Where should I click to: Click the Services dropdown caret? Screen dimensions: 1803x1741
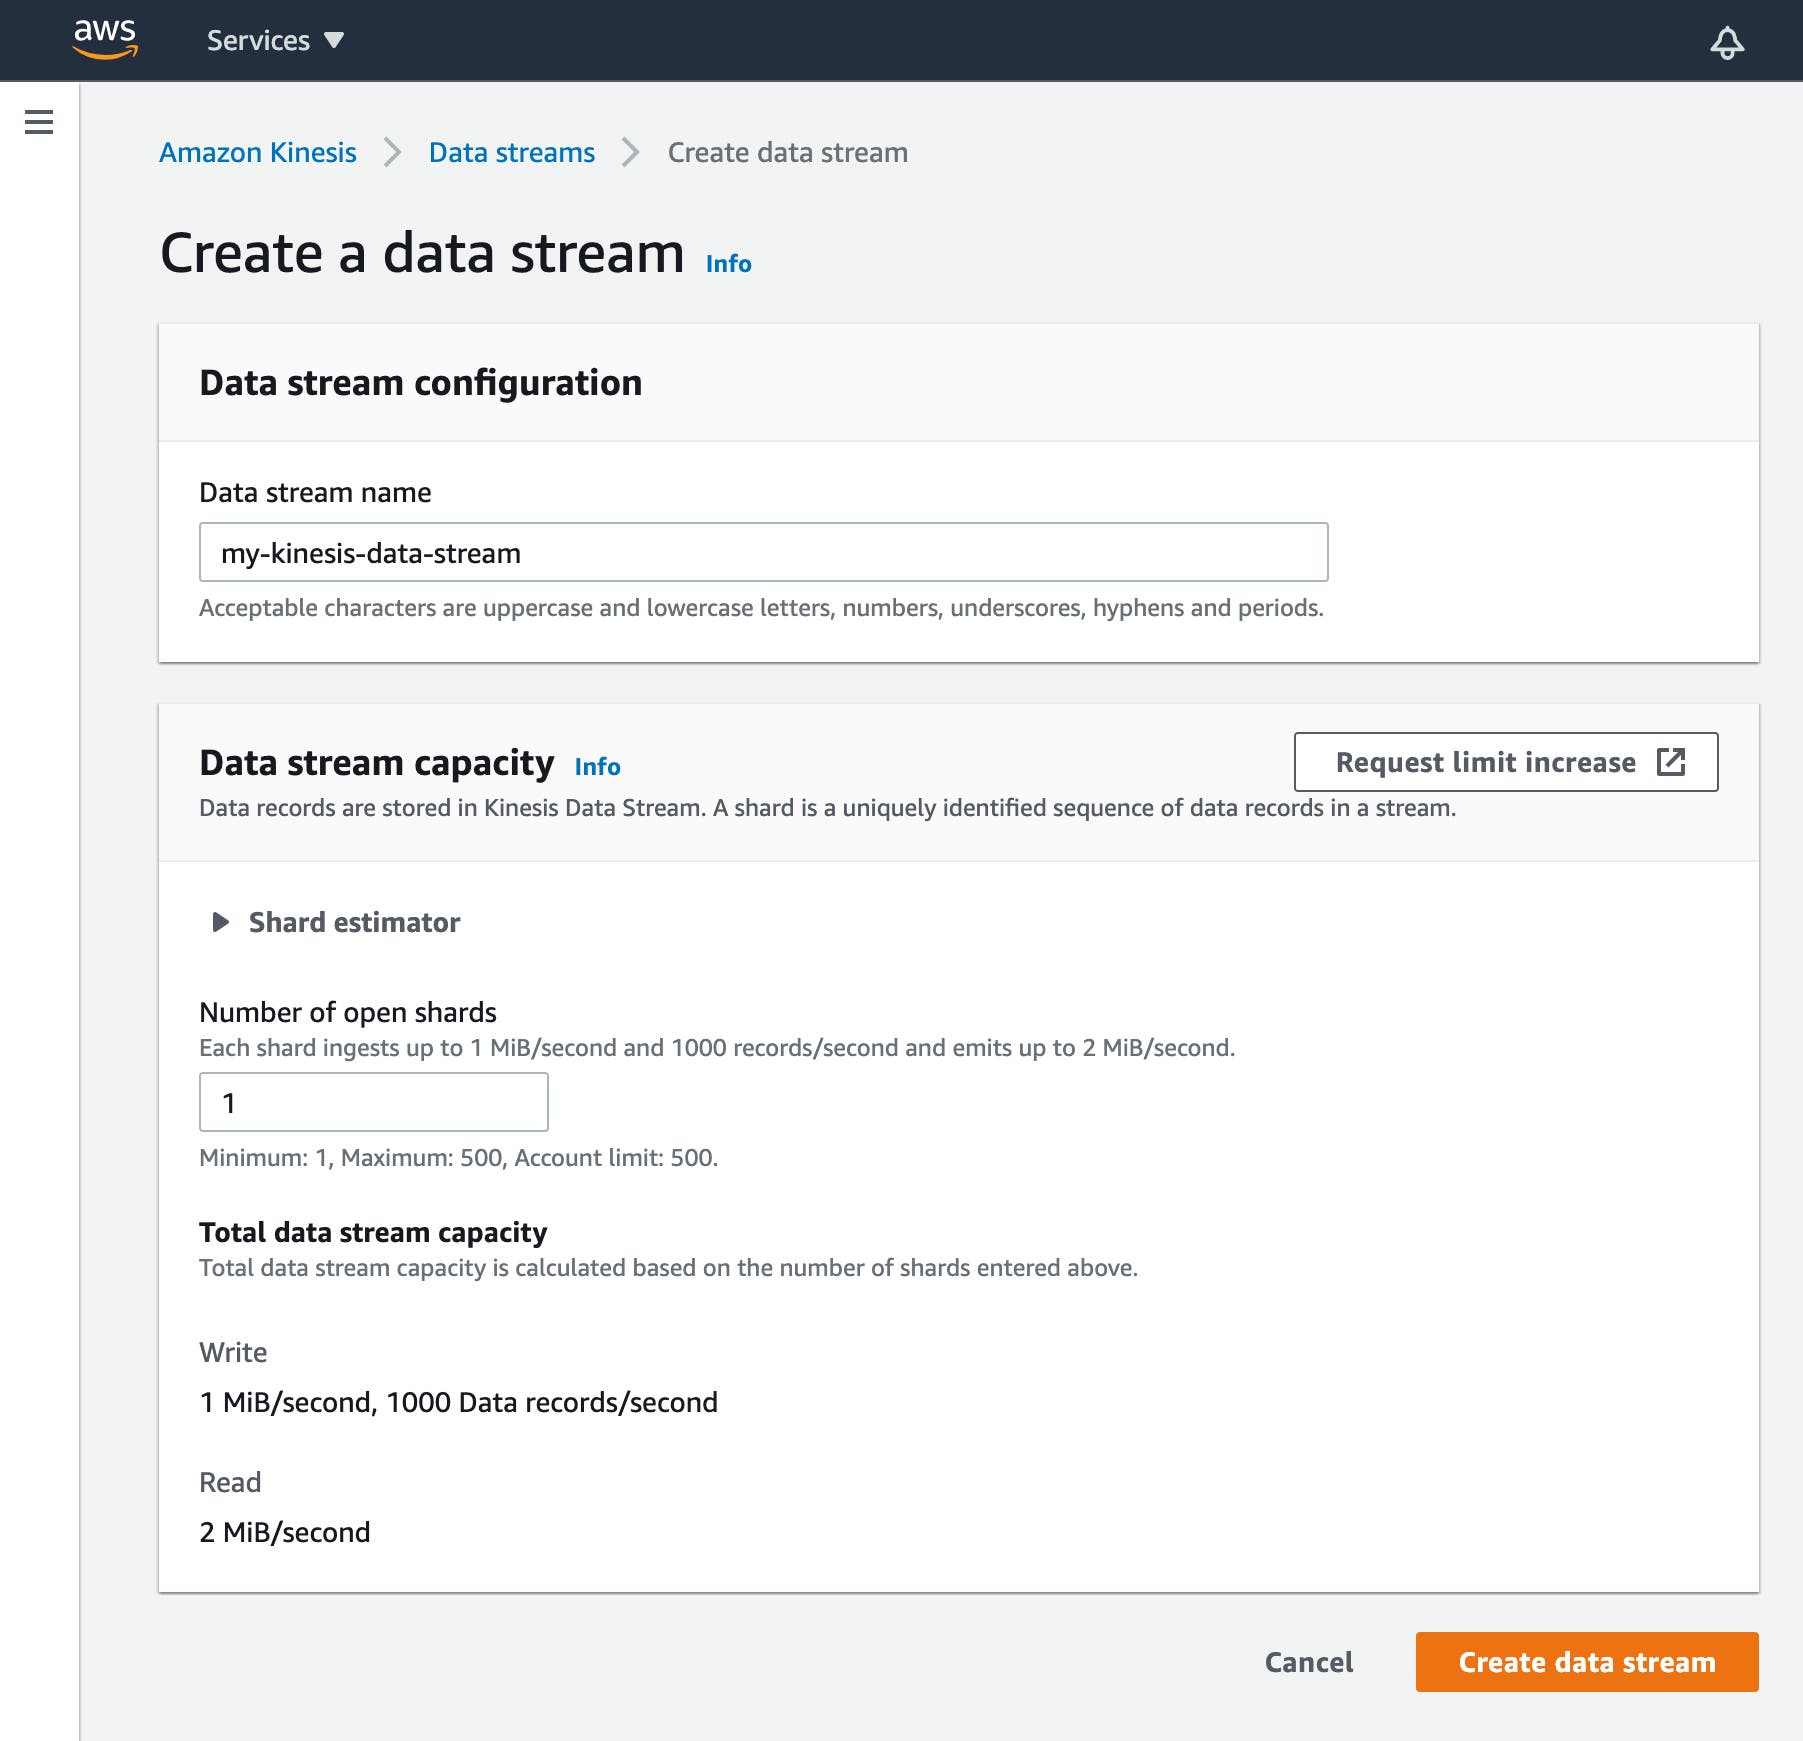334,41
